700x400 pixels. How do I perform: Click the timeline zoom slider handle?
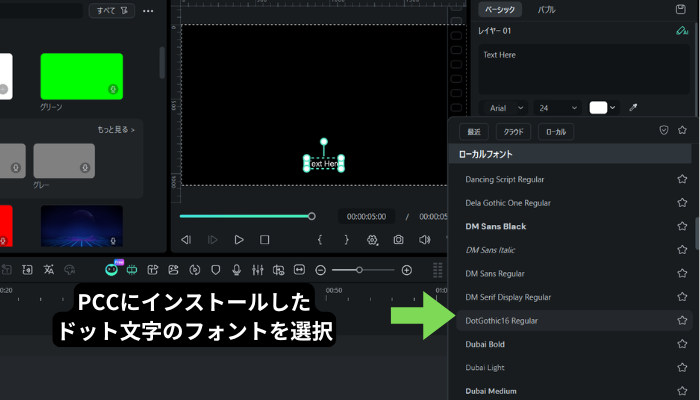pos(359,270)
